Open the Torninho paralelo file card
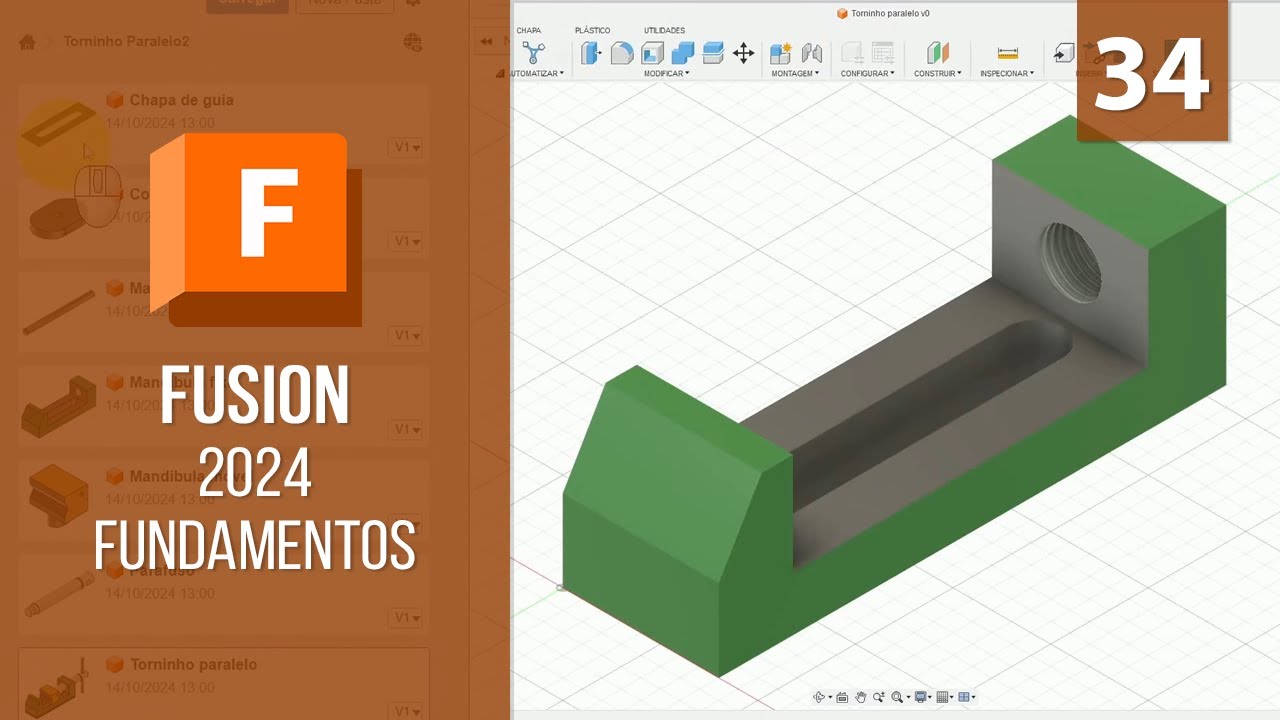 pos(224,683)
